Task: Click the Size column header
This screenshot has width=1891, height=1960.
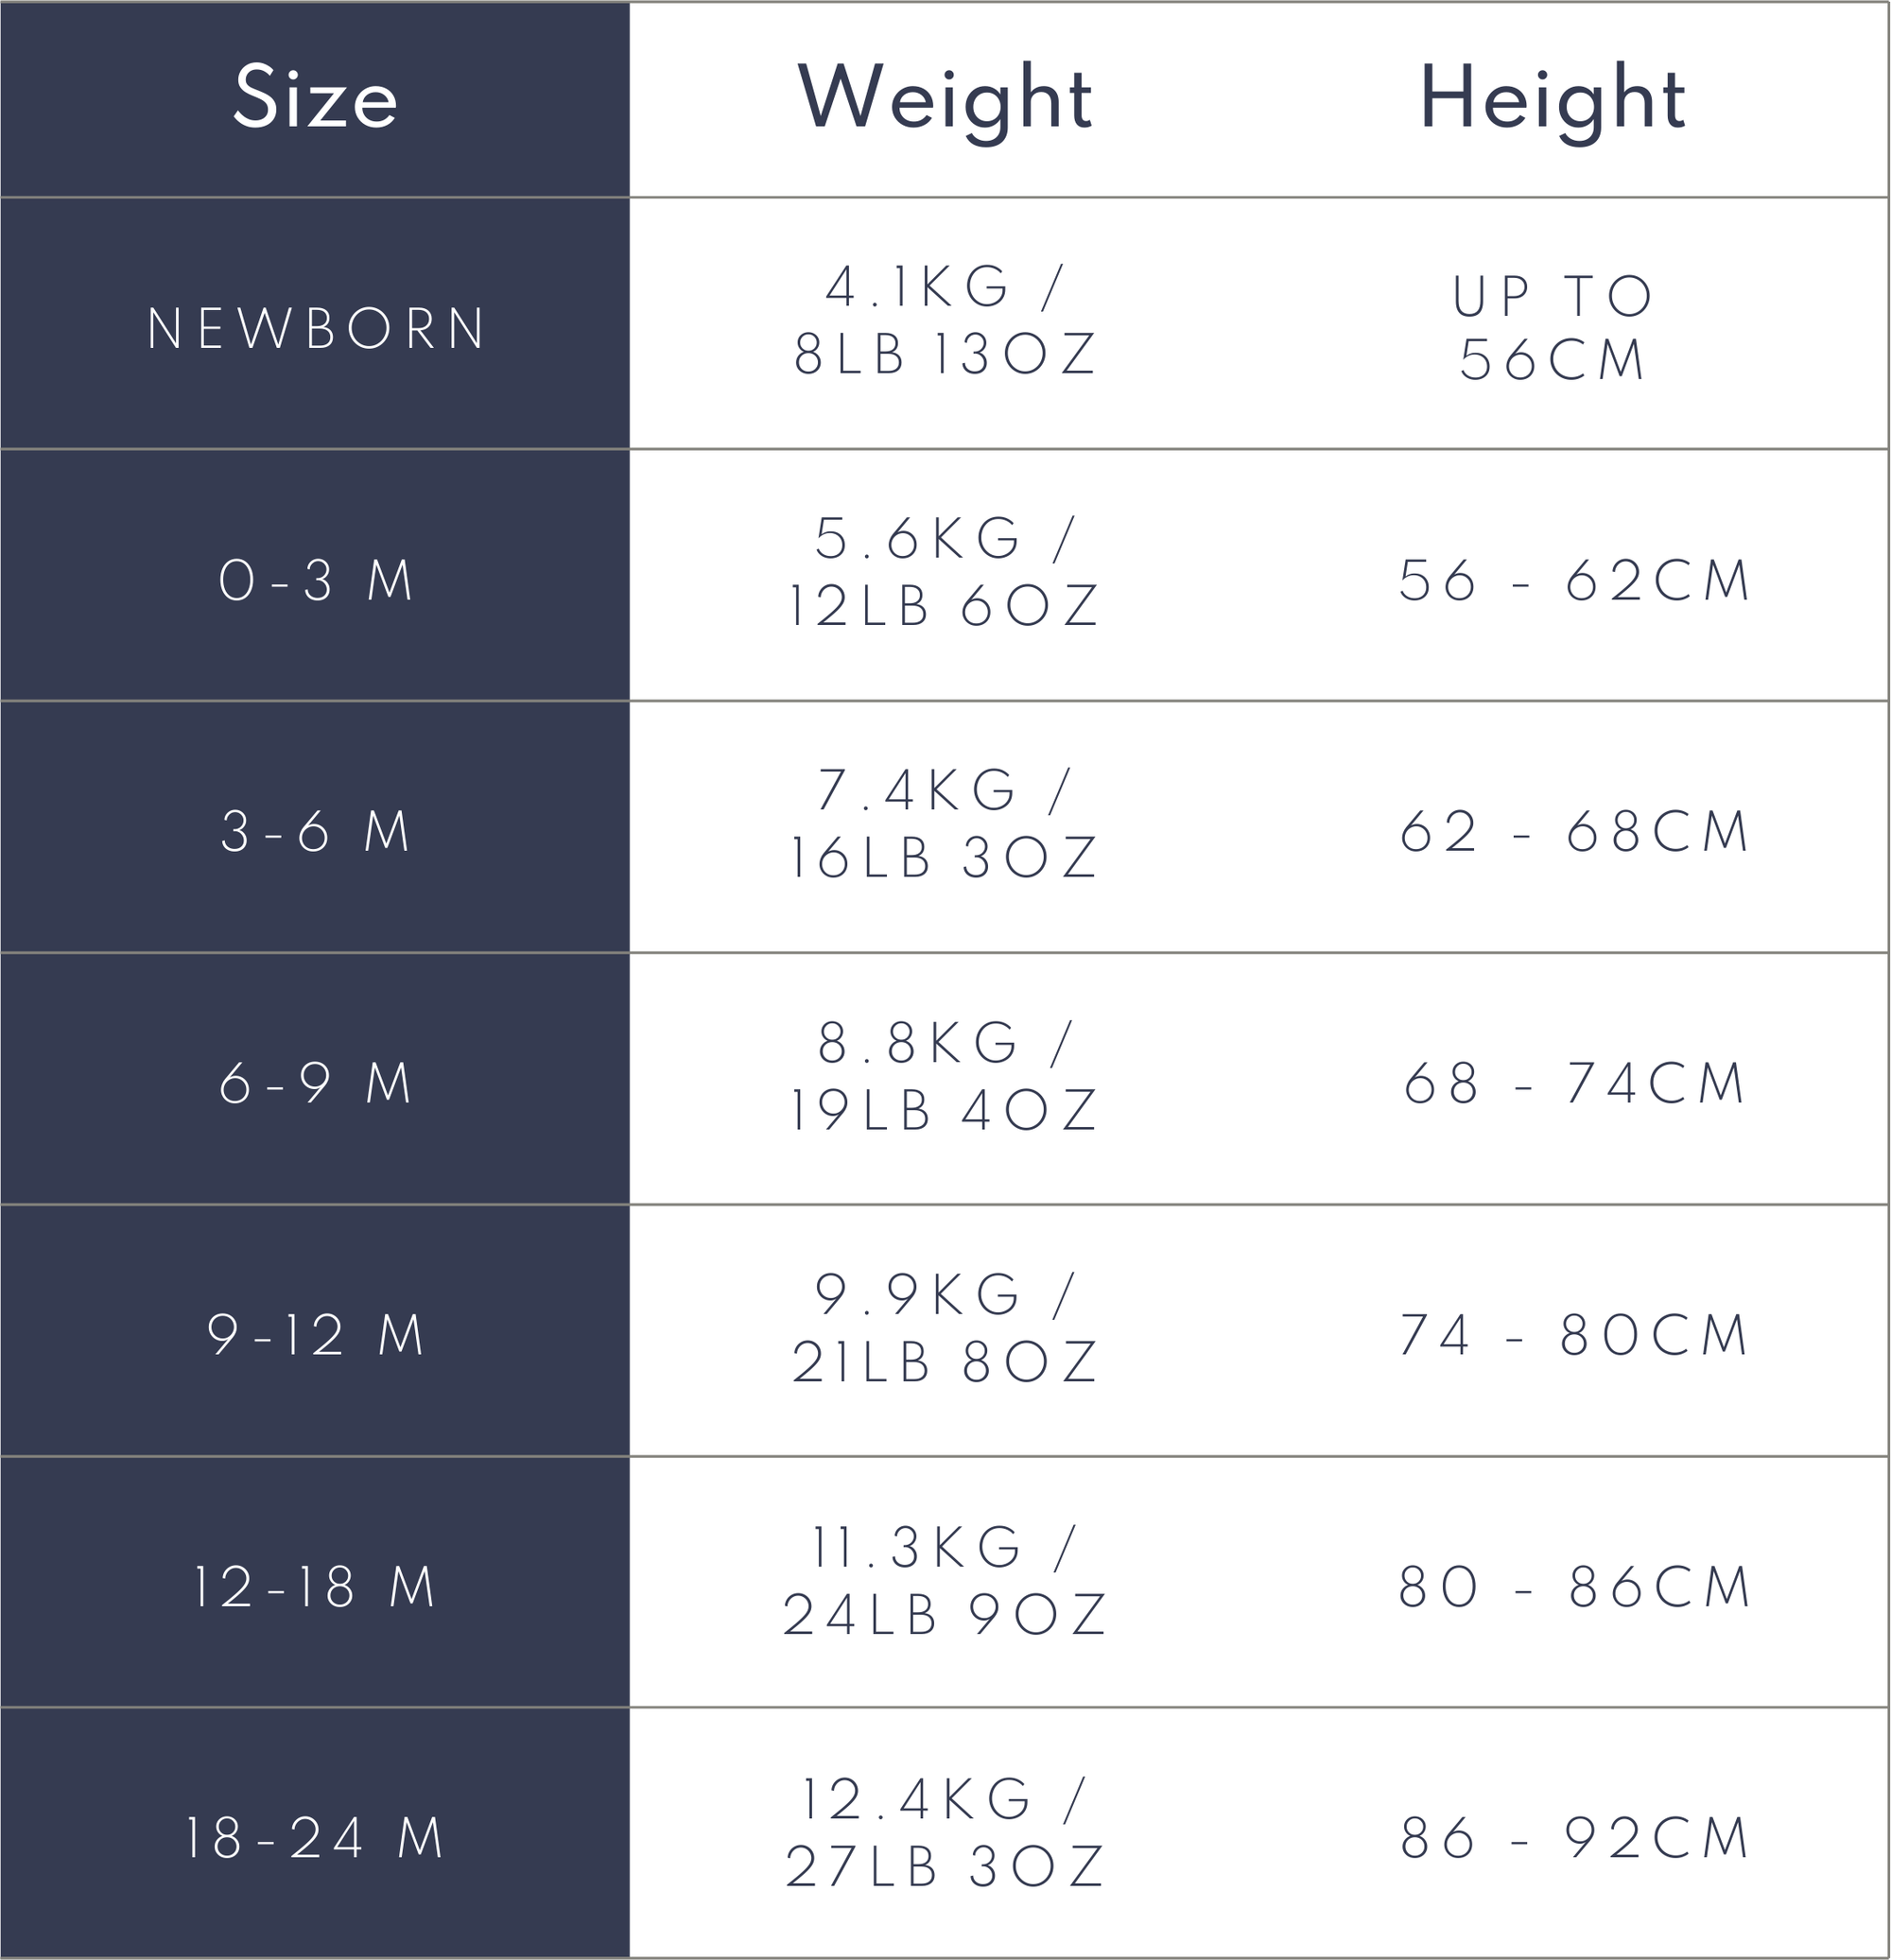Action: 315,98
